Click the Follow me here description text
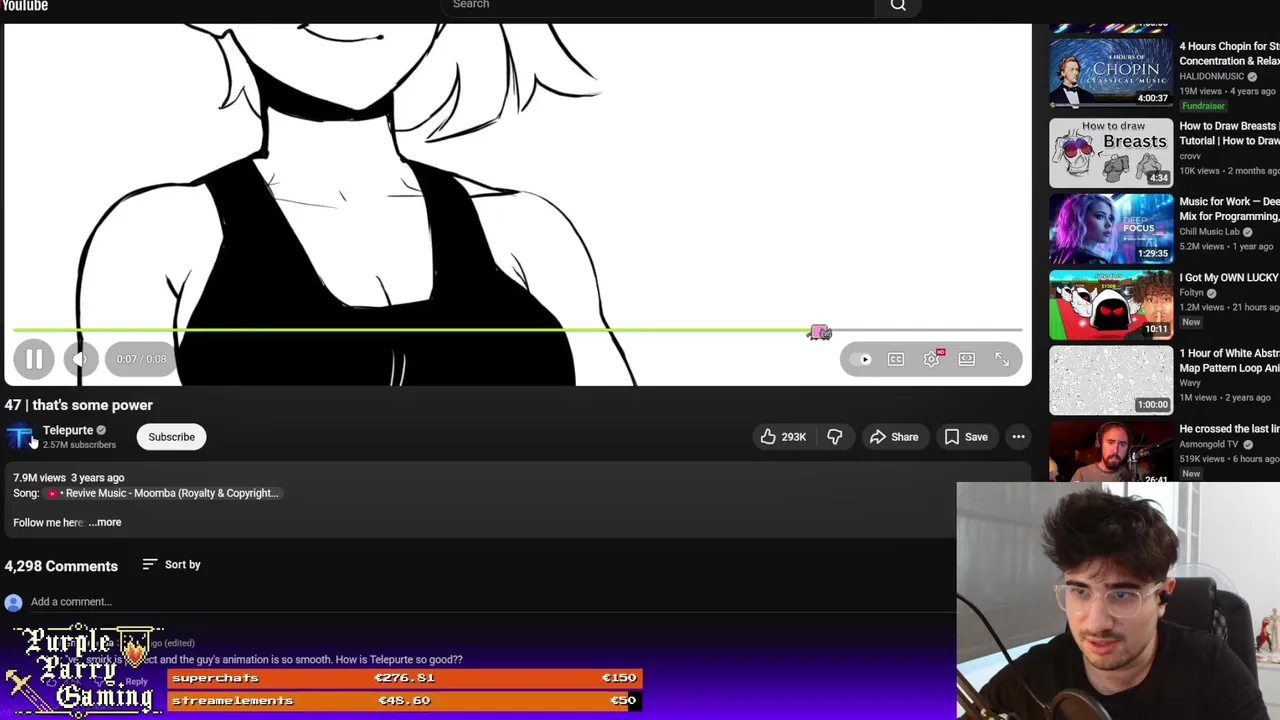The width and height of the screenshot is (1280, 720). coord(48,522)
